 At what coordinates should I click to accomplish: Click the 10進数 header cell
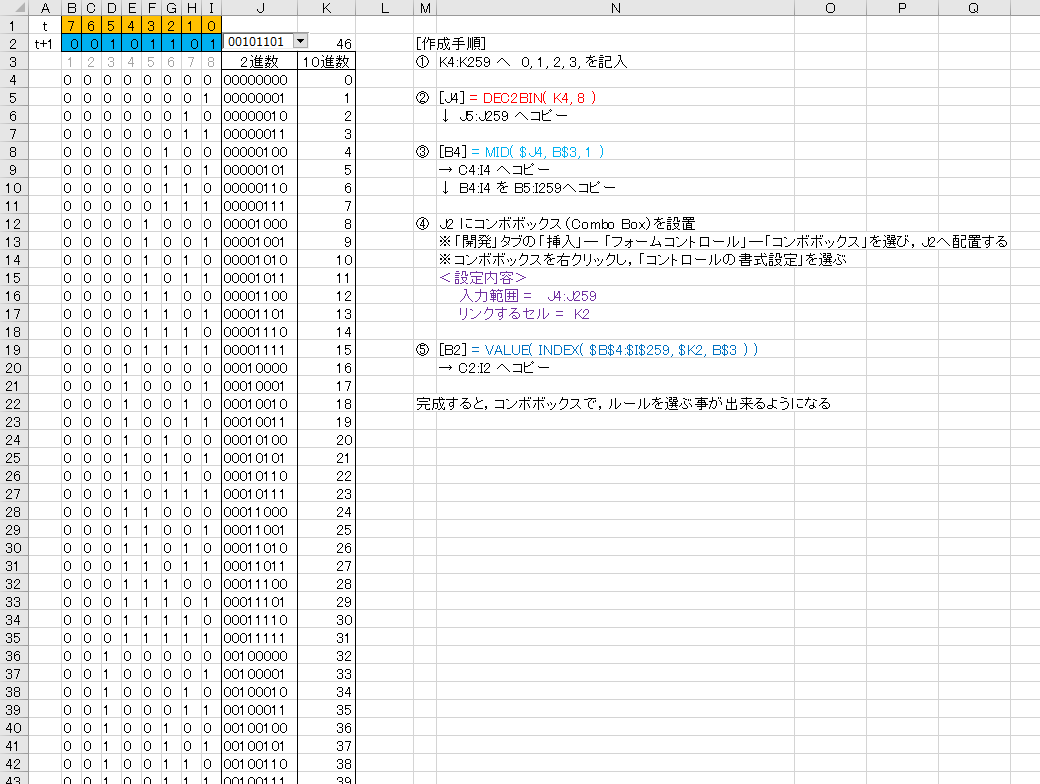[326, 62]
